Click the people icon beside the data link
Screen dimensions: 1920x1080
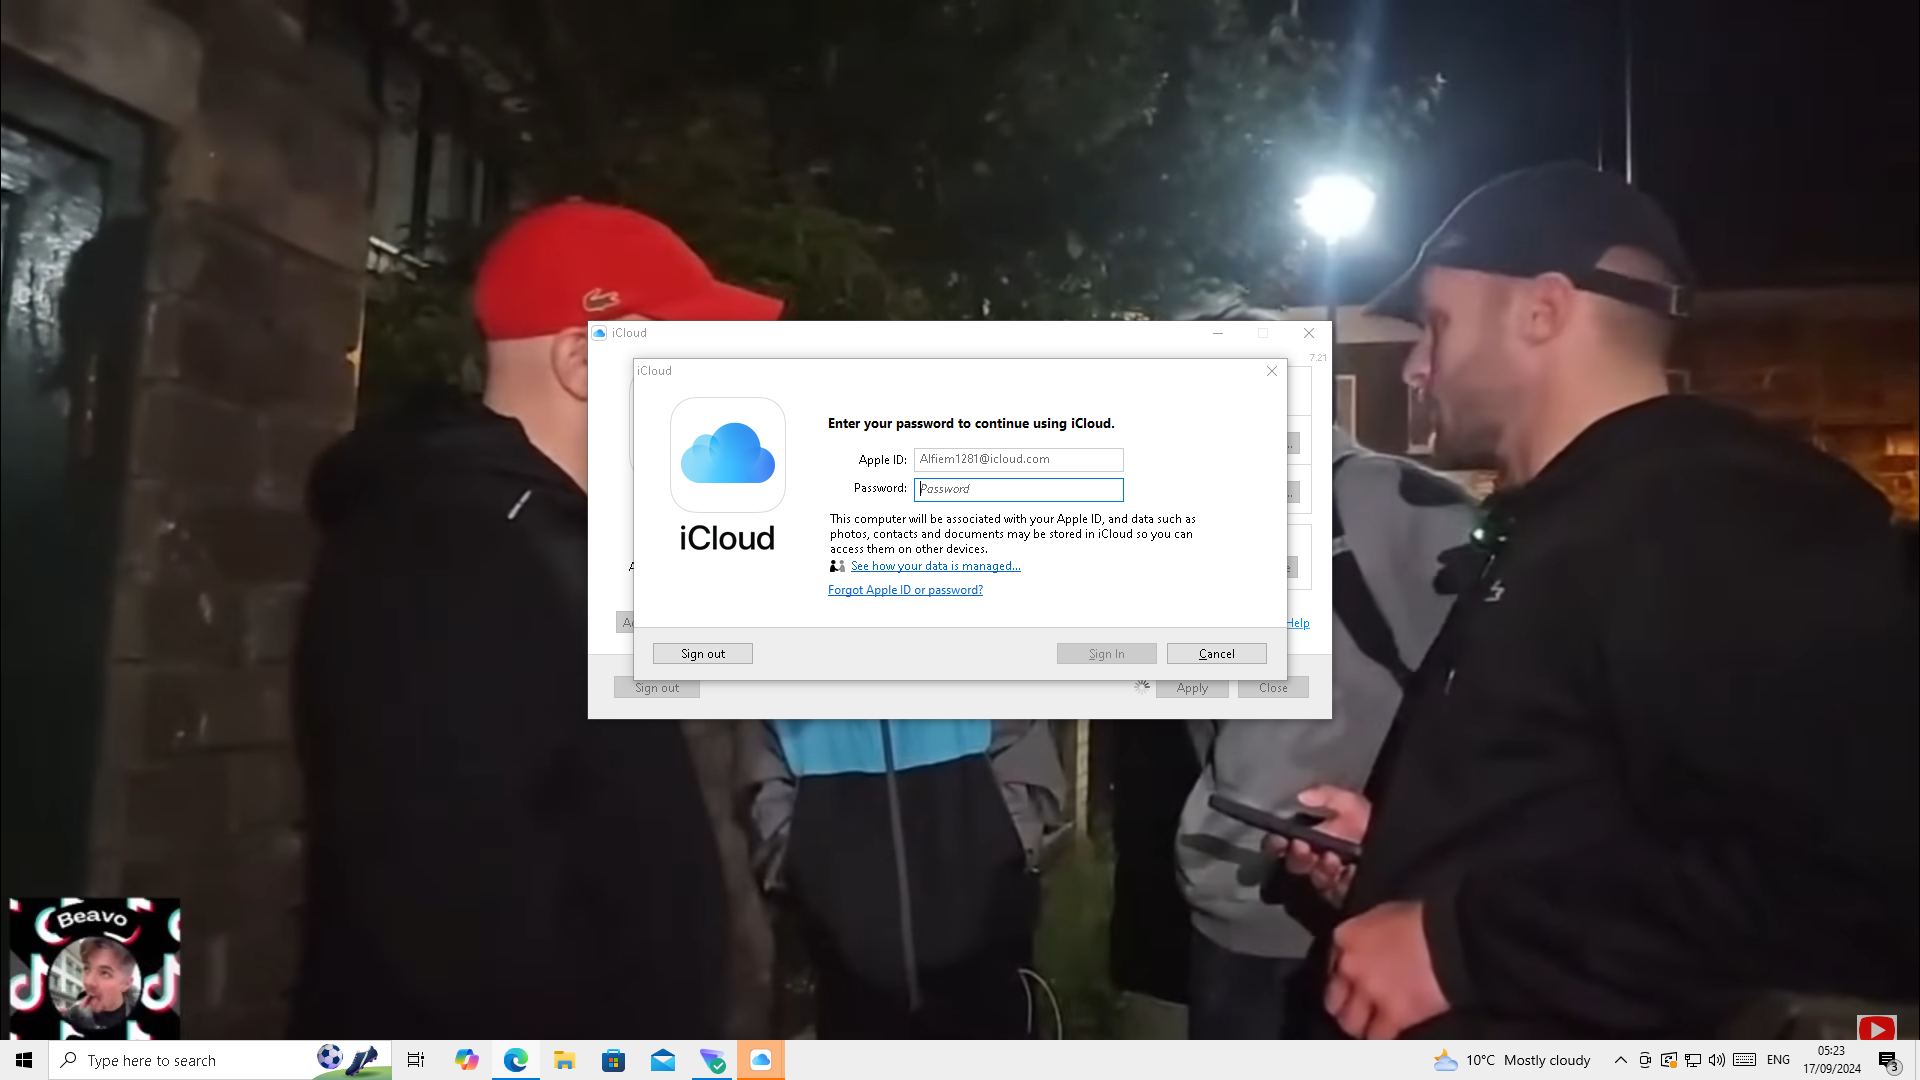(x=837, y=566)
